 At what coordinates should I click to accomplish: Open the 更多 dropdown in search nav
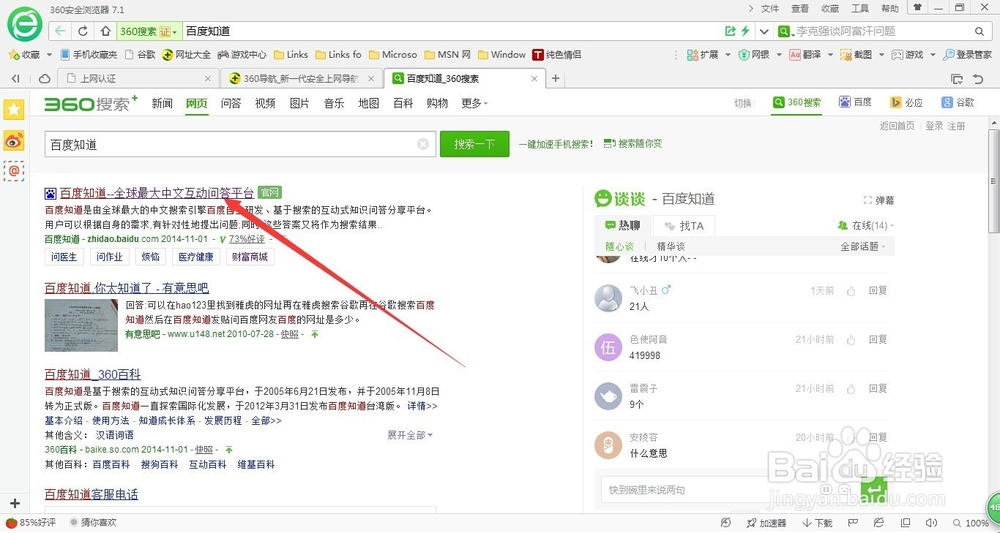[x=474, y=103]
